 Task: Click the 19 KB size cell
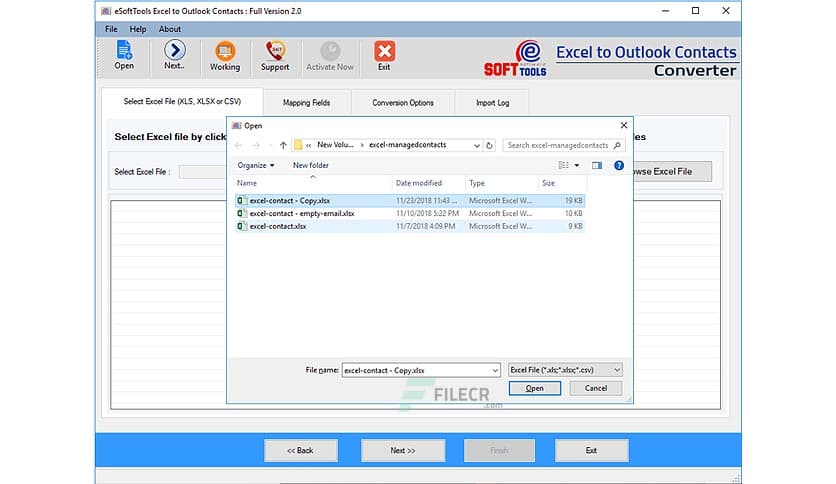[574, 200]
